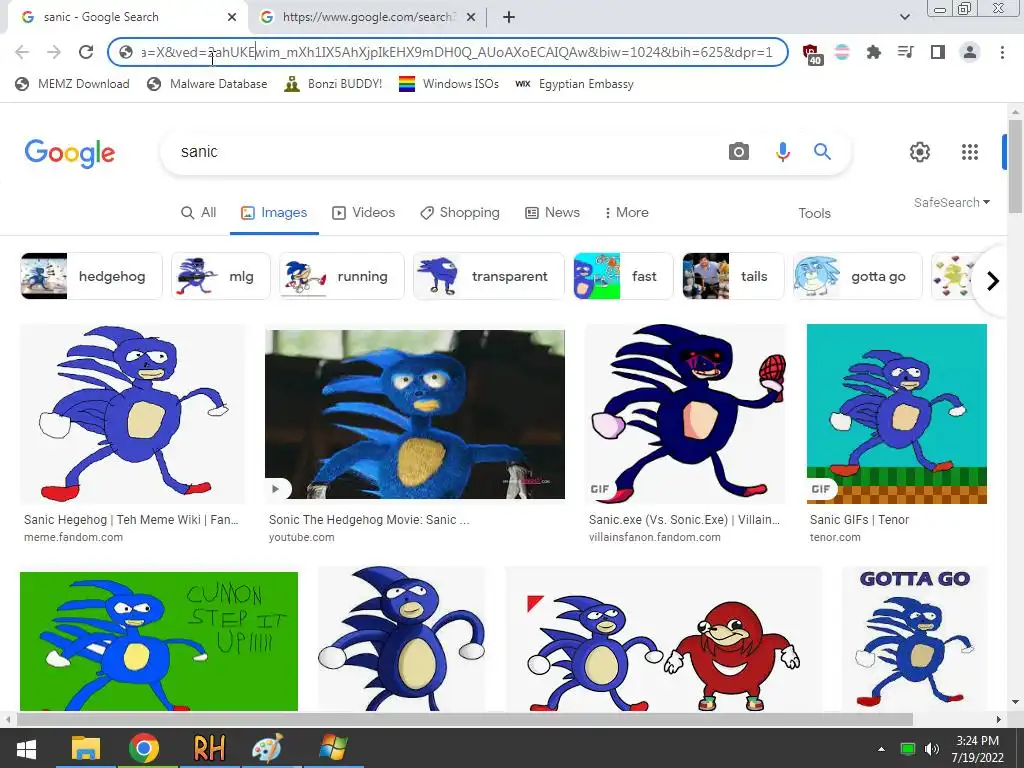Filter images by the gotta go chip

(x=857, y=276)
